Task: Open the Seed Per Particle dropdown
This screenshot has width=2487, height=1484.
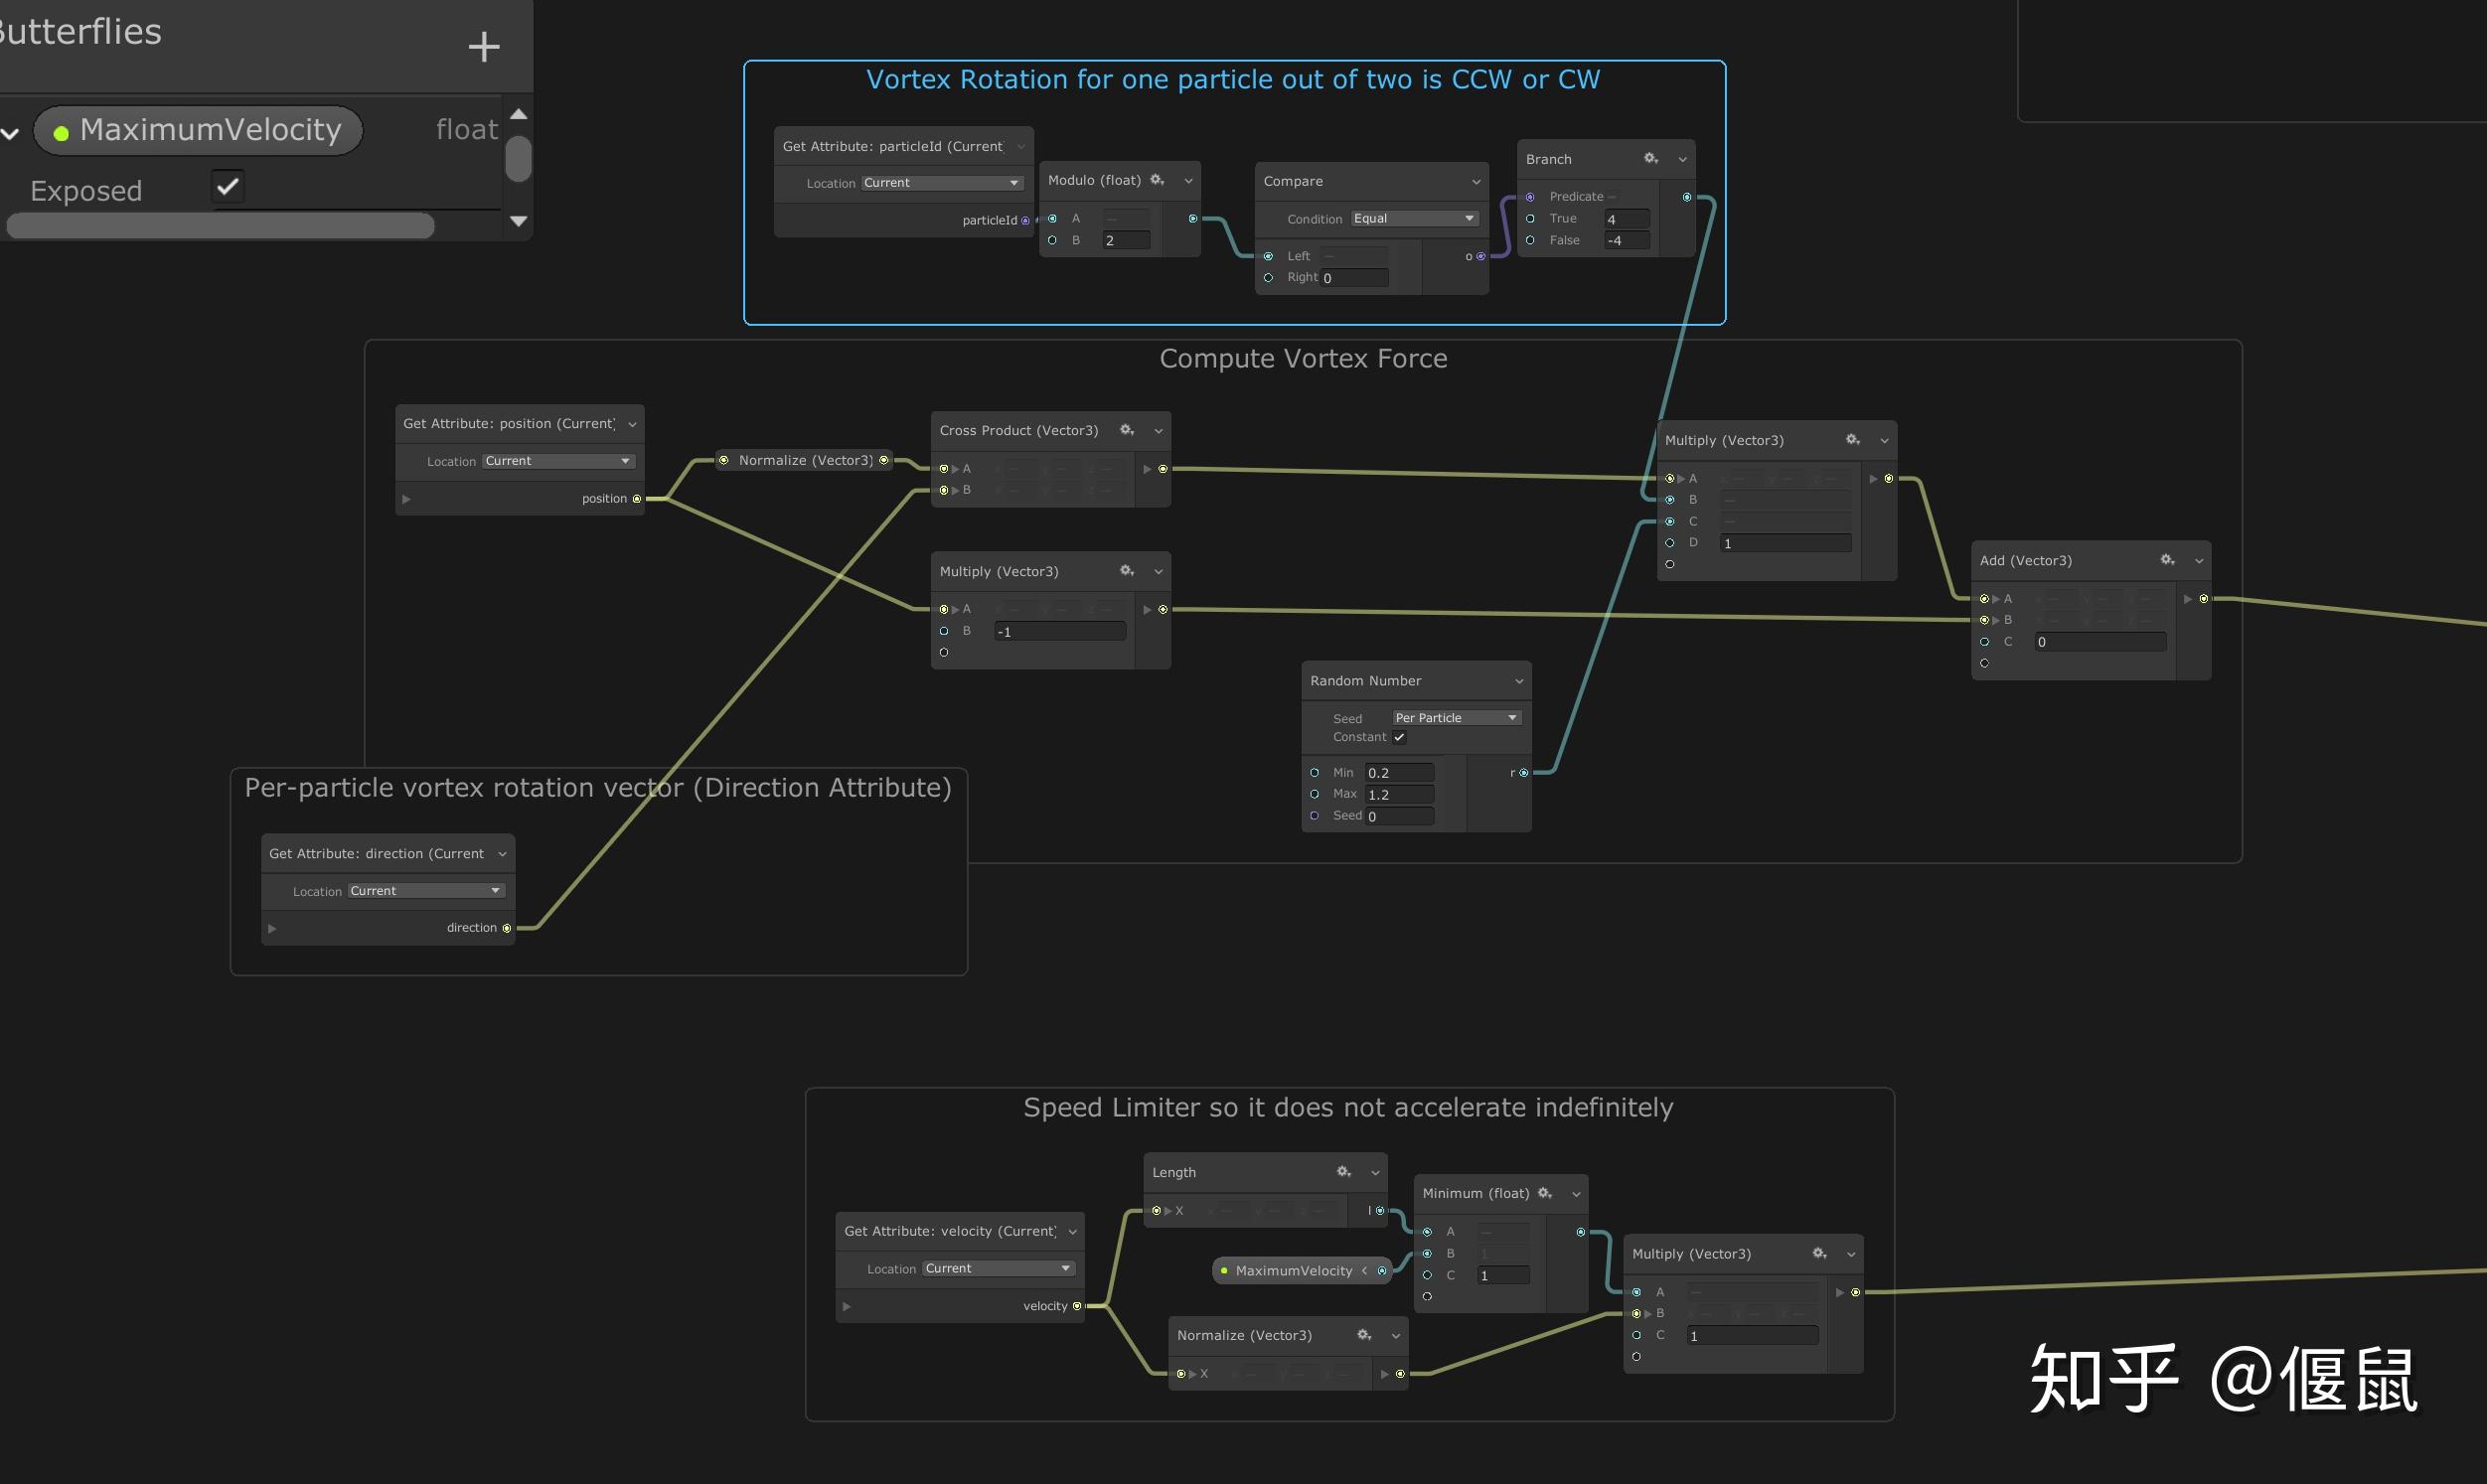Action: (x=1456, y=718)
